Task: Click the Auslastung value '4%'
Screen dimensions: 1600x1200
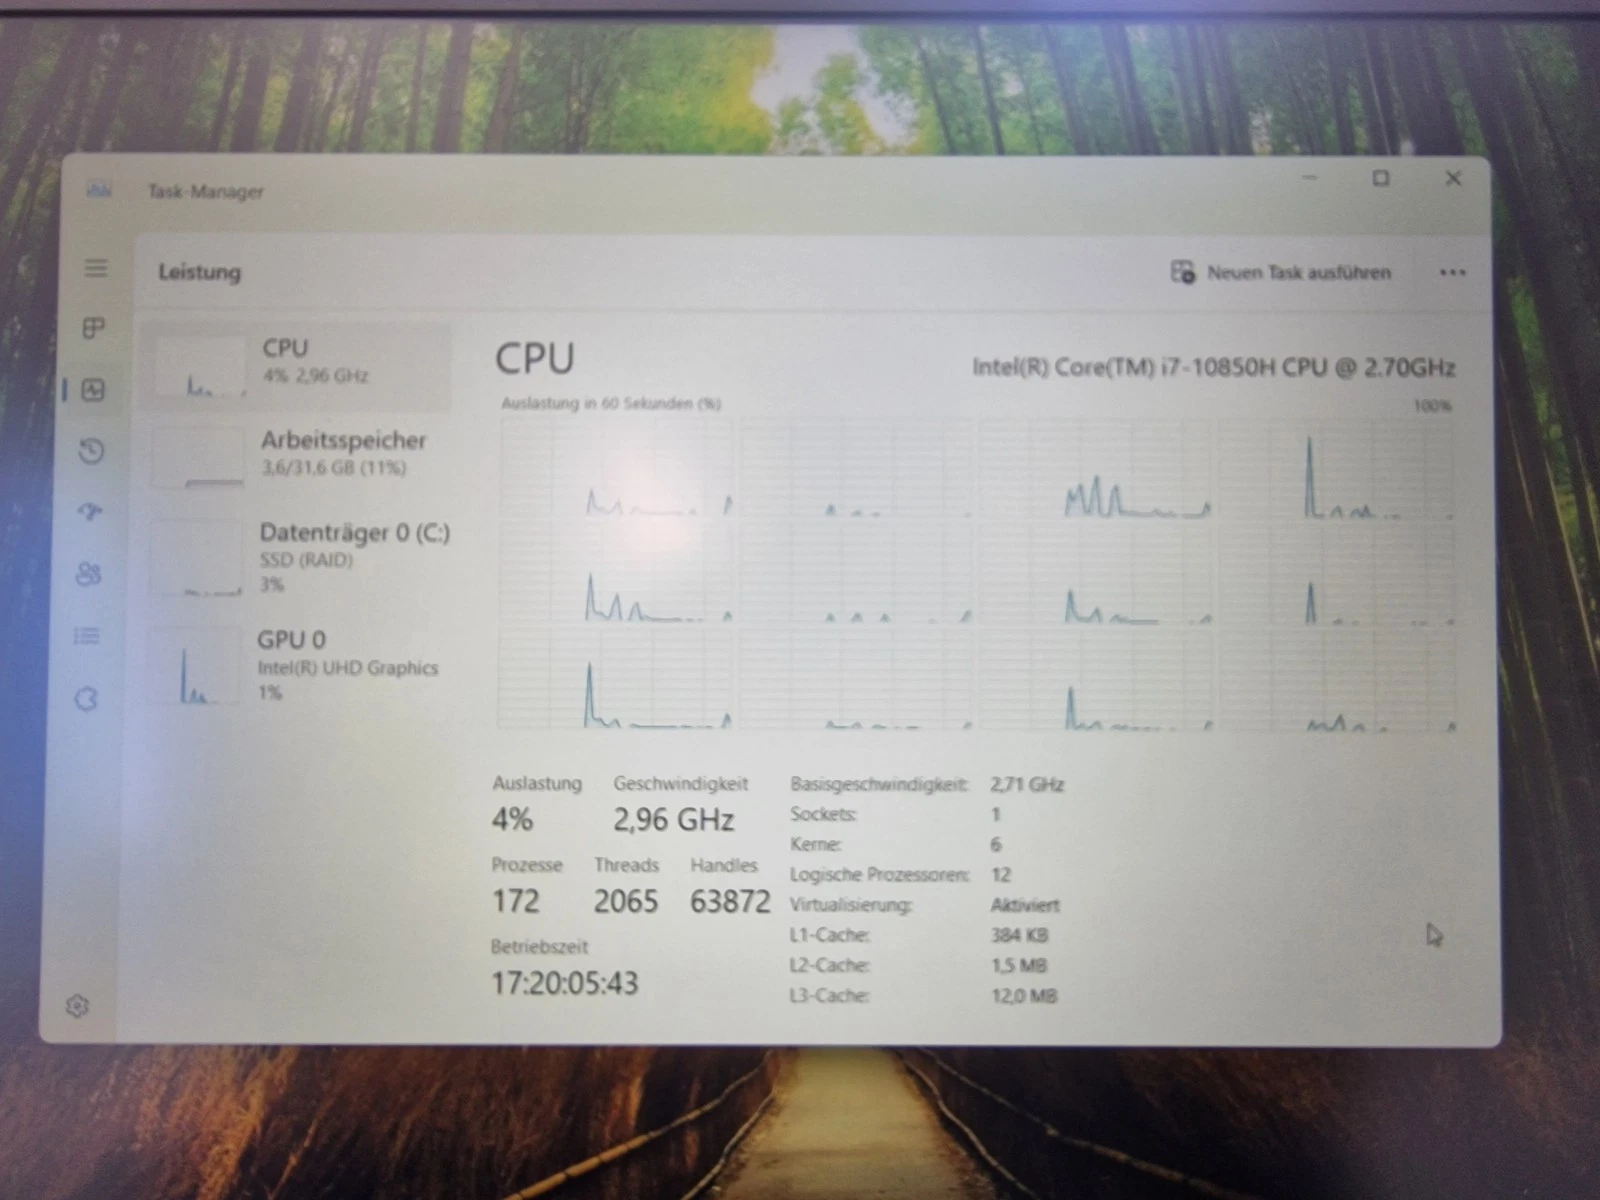Action: click(x=512, y=820)
